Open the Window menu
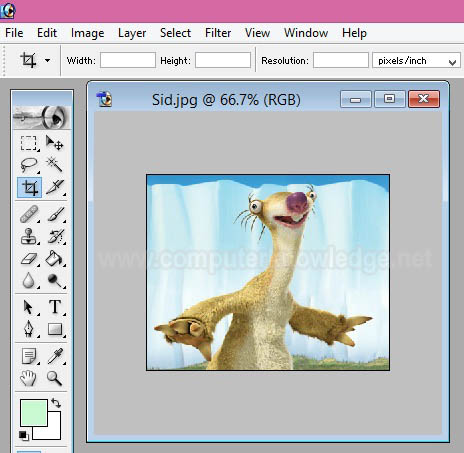 pyautogui.click(x=306, y=33)
